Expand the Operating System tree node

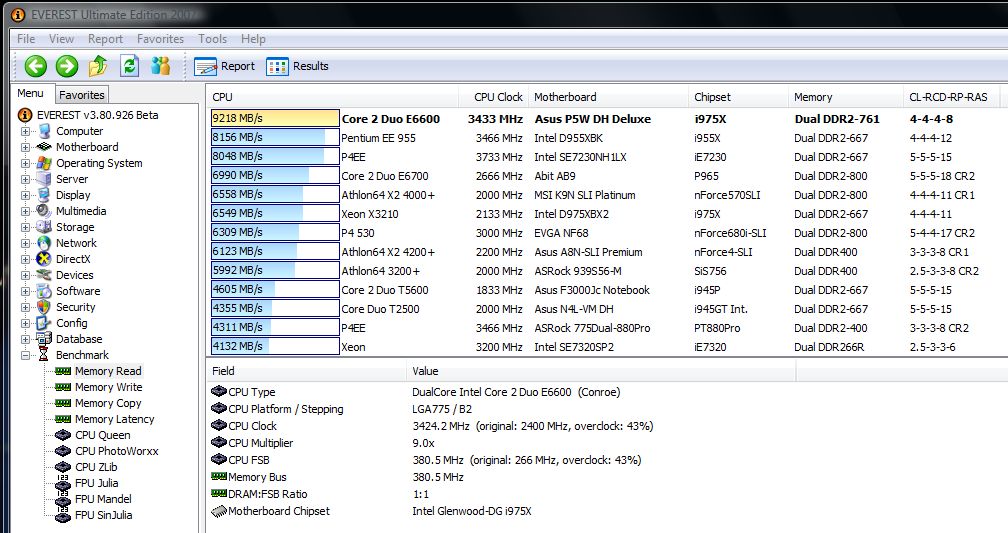(25, 163)
